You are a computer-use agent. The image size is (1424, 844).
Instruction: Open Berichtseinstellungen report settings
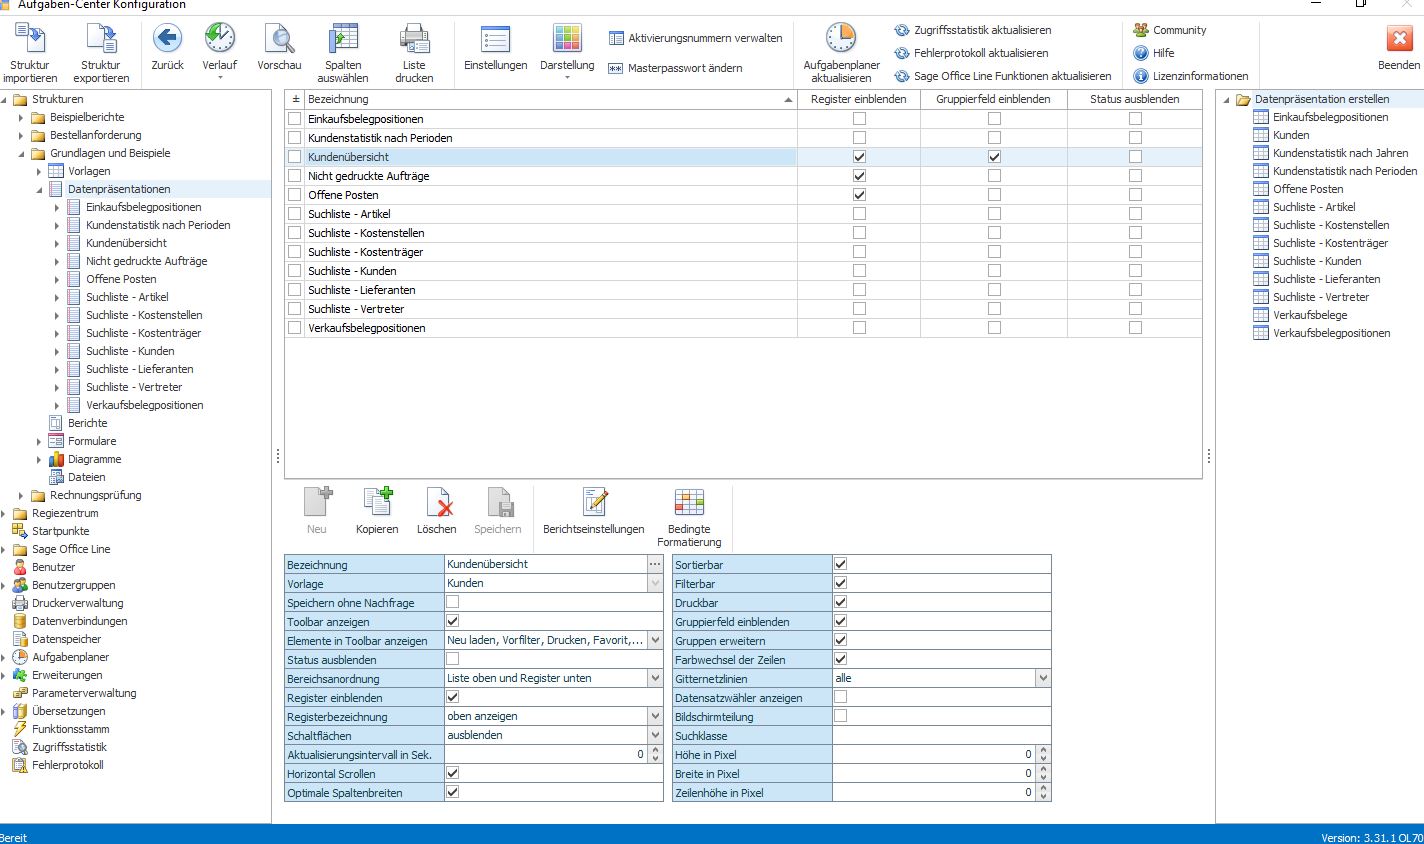[x=594, y=502]
